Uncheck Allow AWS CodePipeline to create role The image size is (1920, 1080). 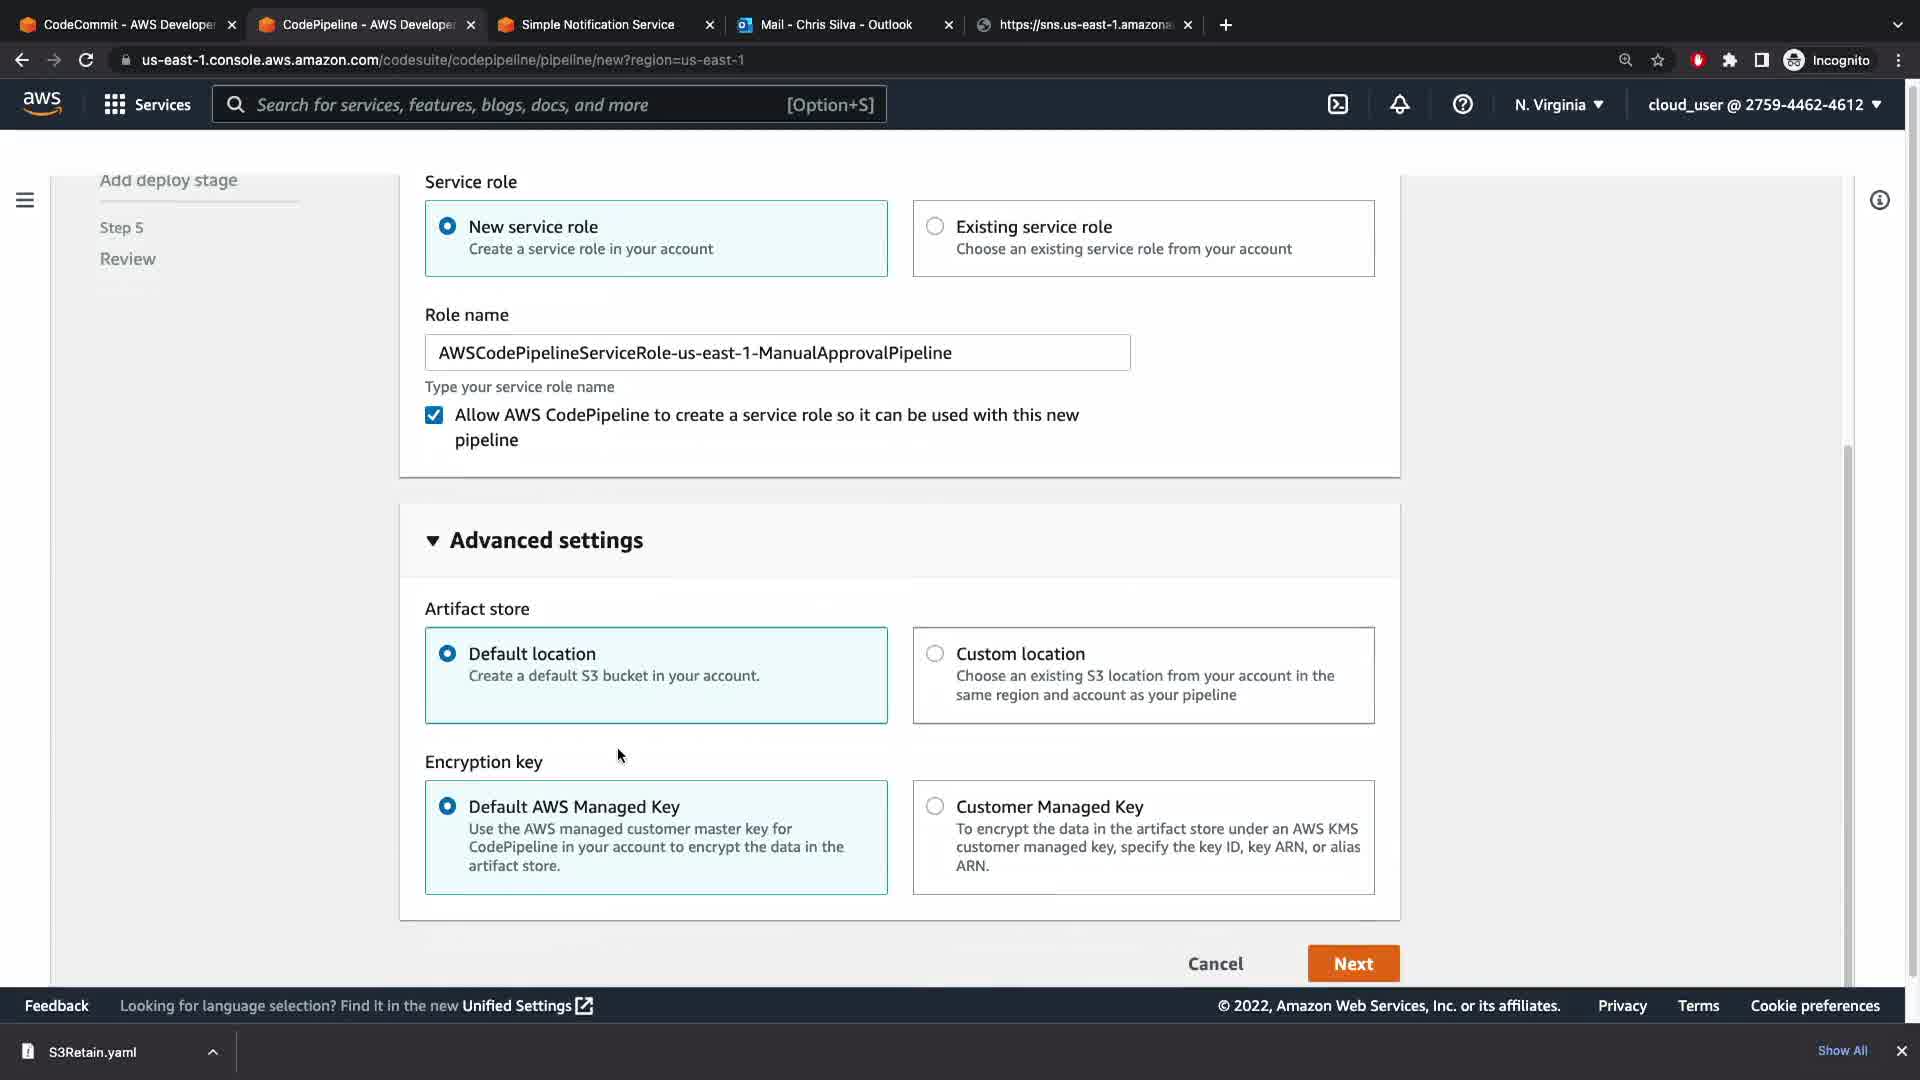click(x=434, y=415)
